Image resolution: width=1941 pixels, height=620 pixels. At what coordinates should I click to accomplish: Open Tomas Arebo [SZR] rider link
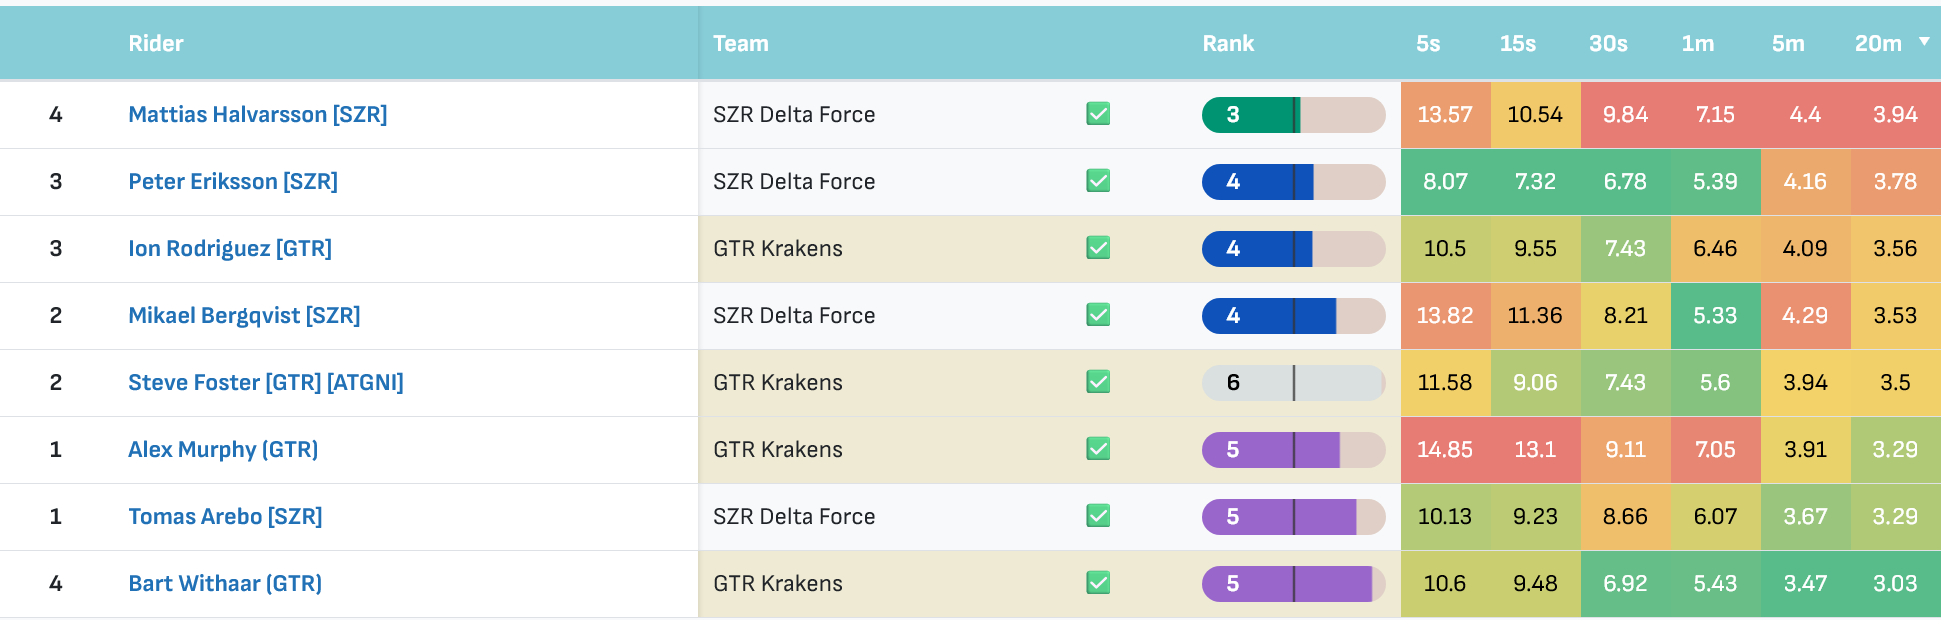[225, 516]
